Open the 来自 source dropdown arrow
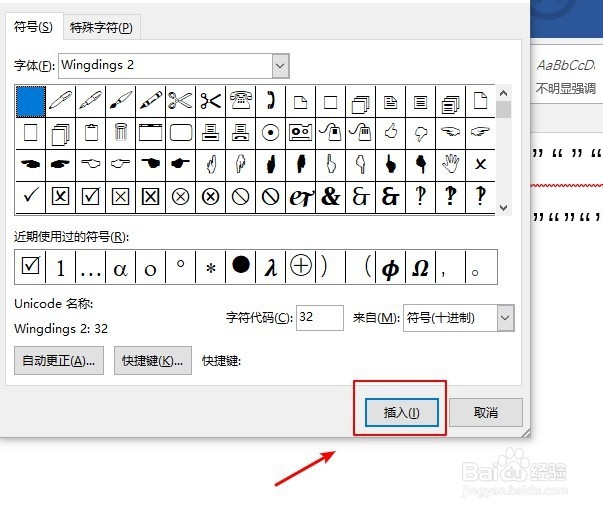 pyautogui.click(x=505, y=318)
